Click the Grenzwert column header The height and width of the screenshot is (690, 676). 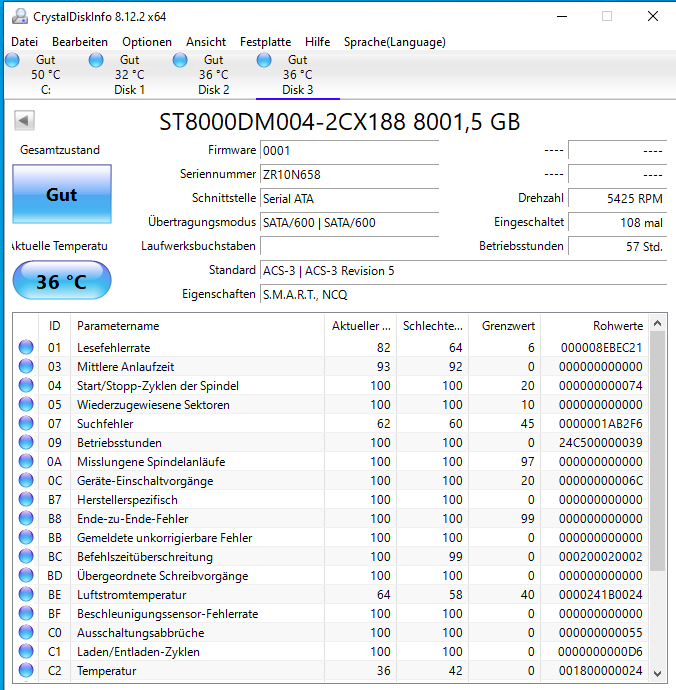[505, 326]
